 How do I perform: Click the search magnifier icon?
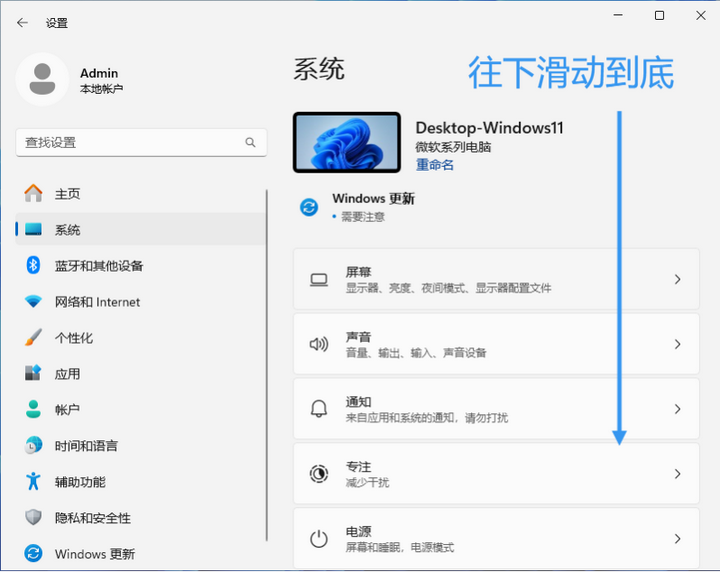pos(250,142)
